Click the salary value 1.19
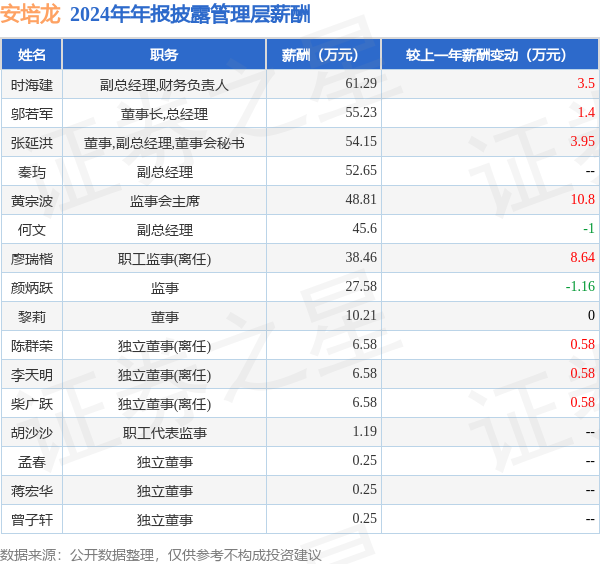This screenshot has width=600, height=564. pyautogui.click(x=364, y=431)
